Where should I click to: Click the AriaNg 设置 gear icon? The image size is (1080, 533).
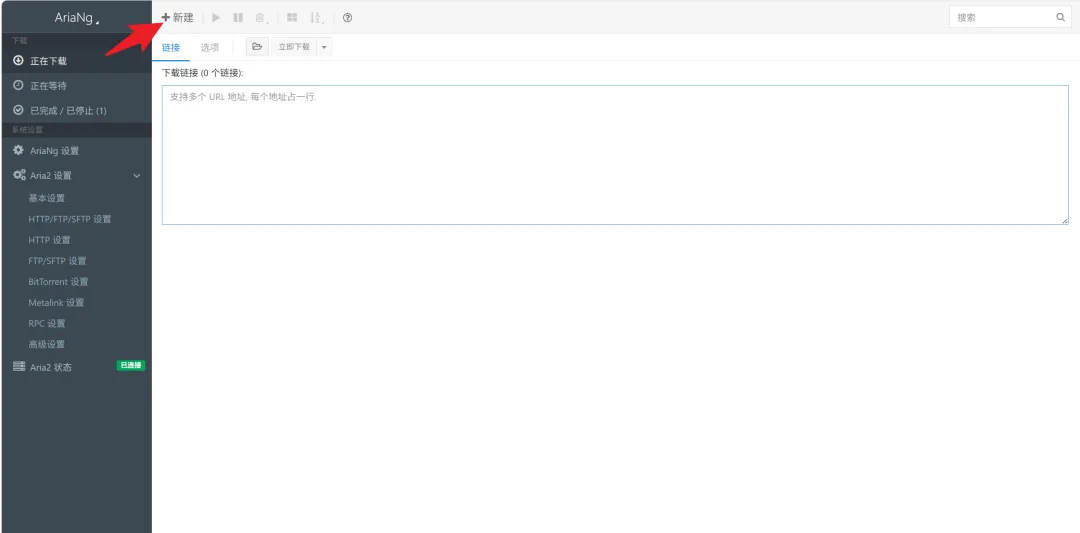tap(19, 150)
